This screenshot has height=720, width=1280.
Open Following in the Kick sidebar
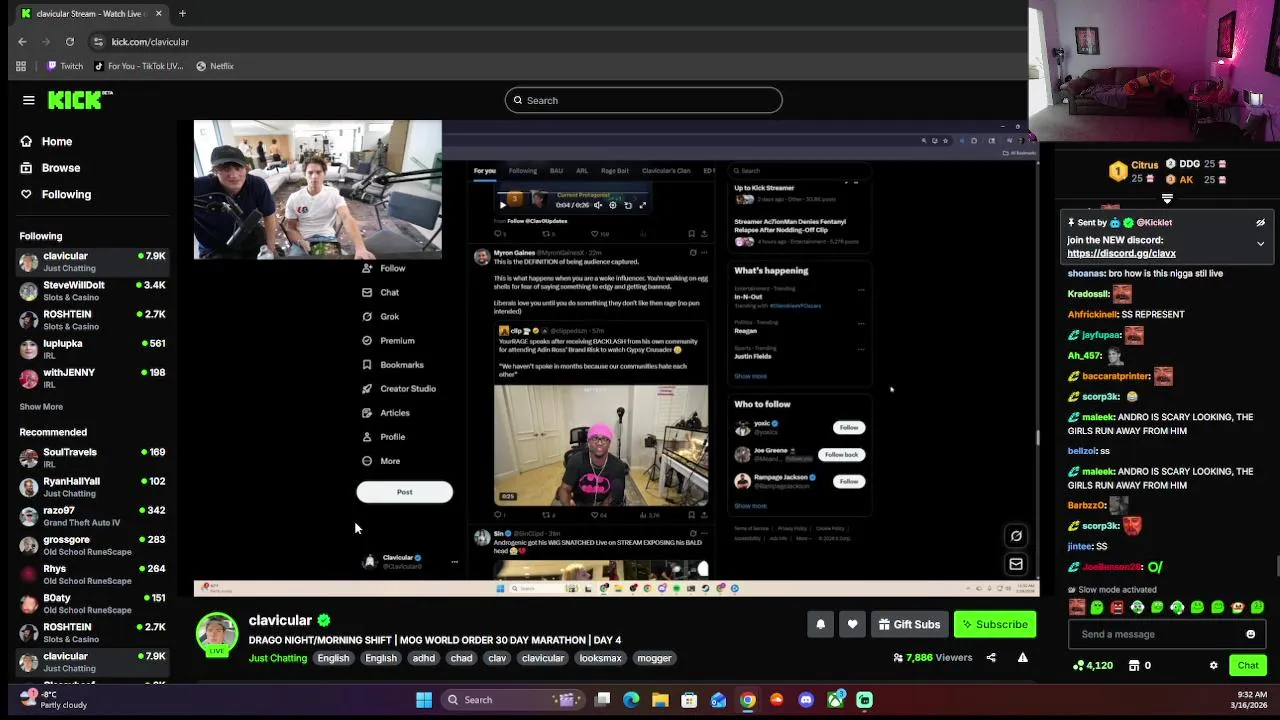click(x=55, y=194)
